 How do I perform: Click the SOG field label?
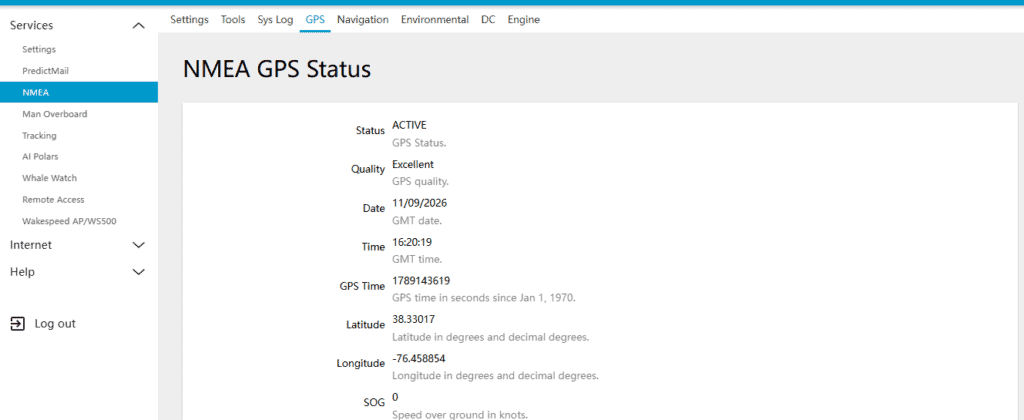(376, 402)
